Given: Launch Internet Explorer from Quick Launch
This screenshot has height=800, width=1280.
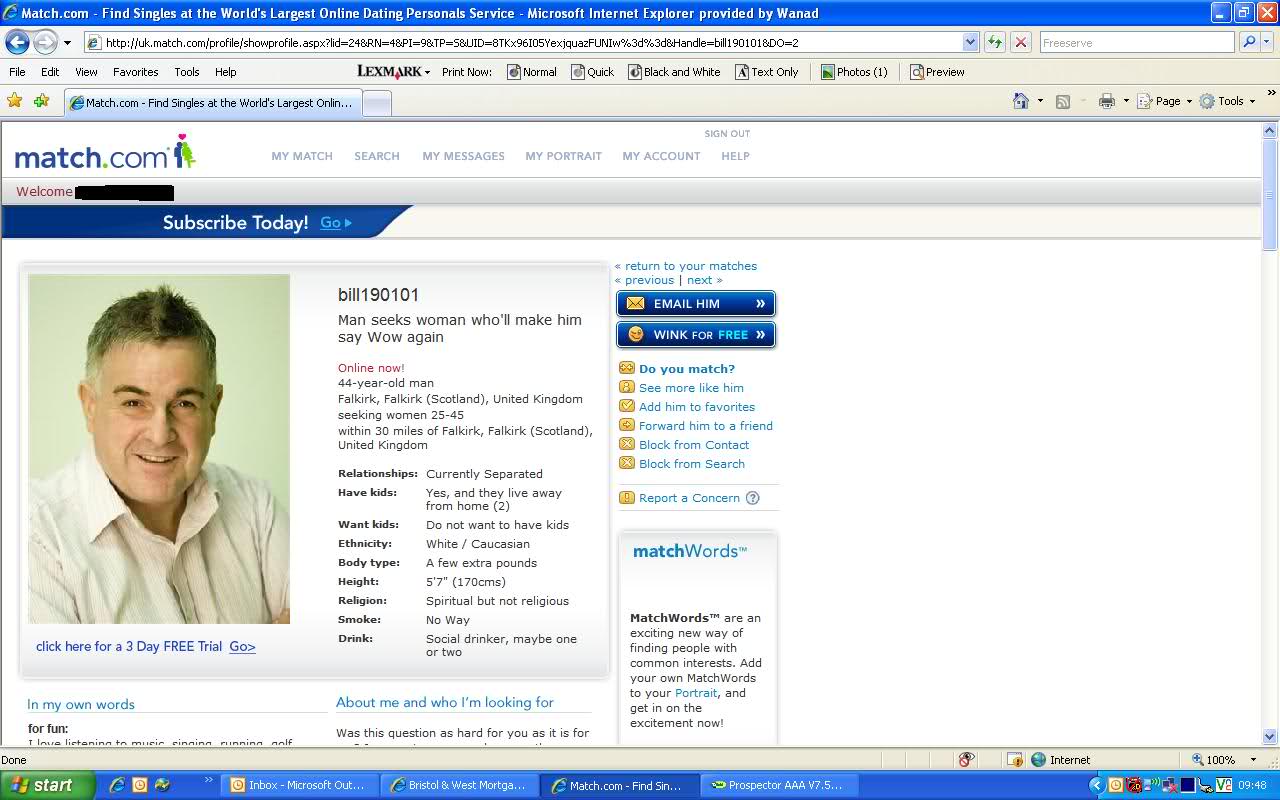Looking at the screenshot, I should (117, 785).
